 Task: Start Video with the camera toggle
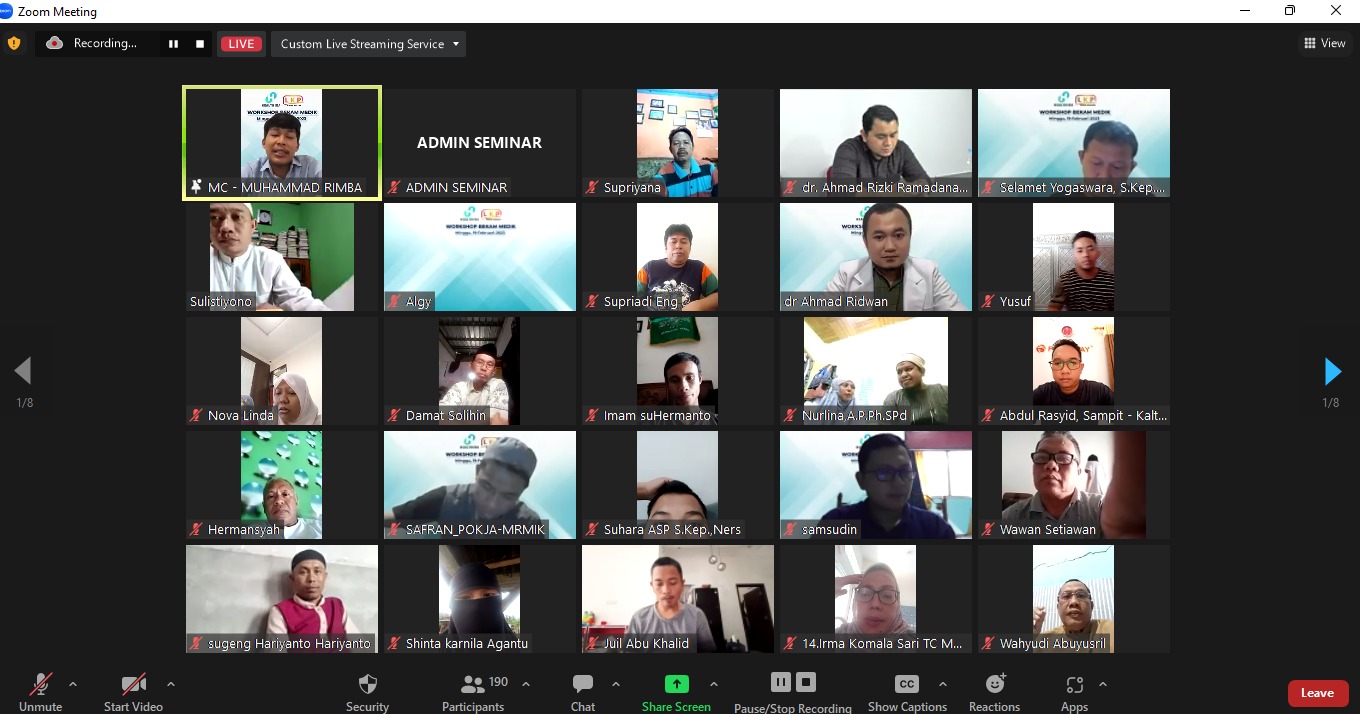point(133,685)
